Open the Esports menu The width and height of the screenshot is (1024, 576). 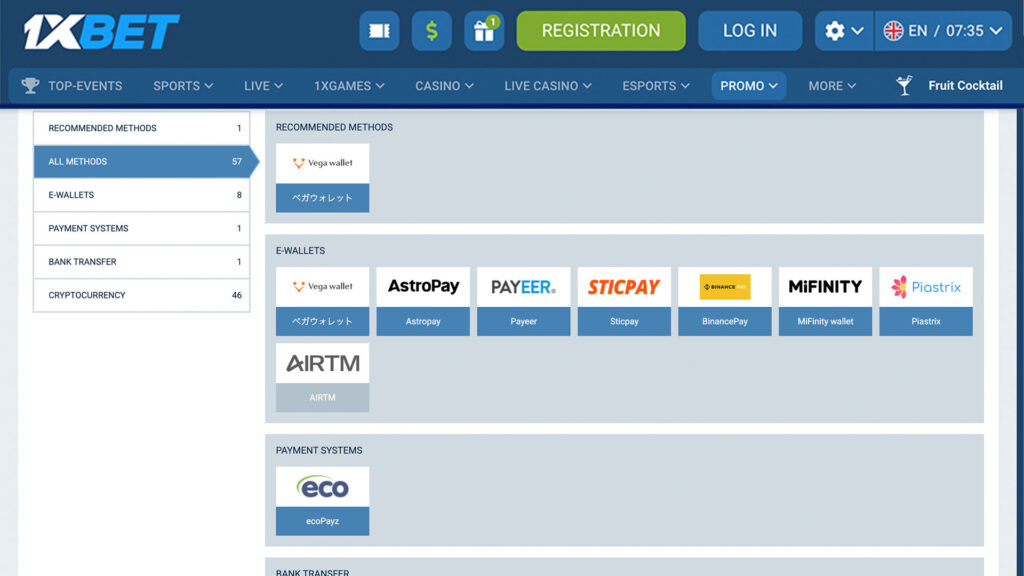point(656,86)
